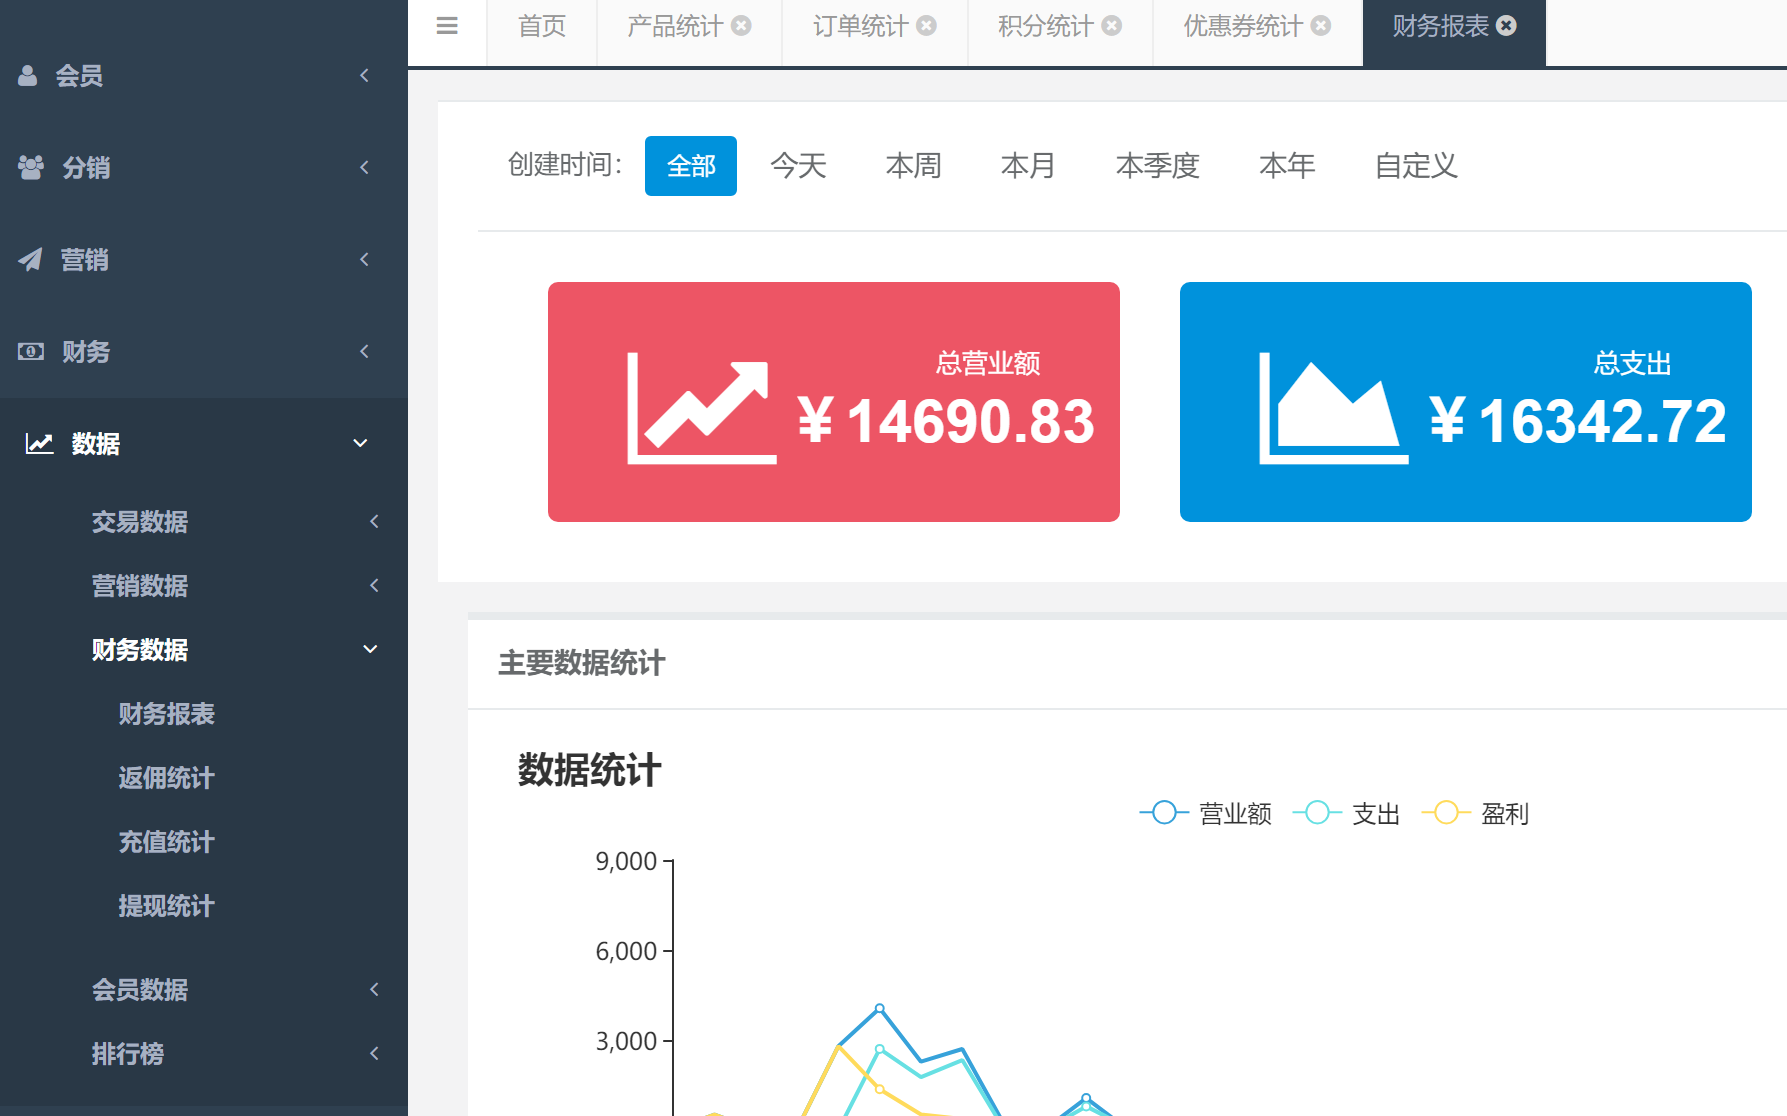Viewport: 1787px width, 1116px height.
Task: Hide the 盈利 series in legend
Action: [x=1476, y=814]
